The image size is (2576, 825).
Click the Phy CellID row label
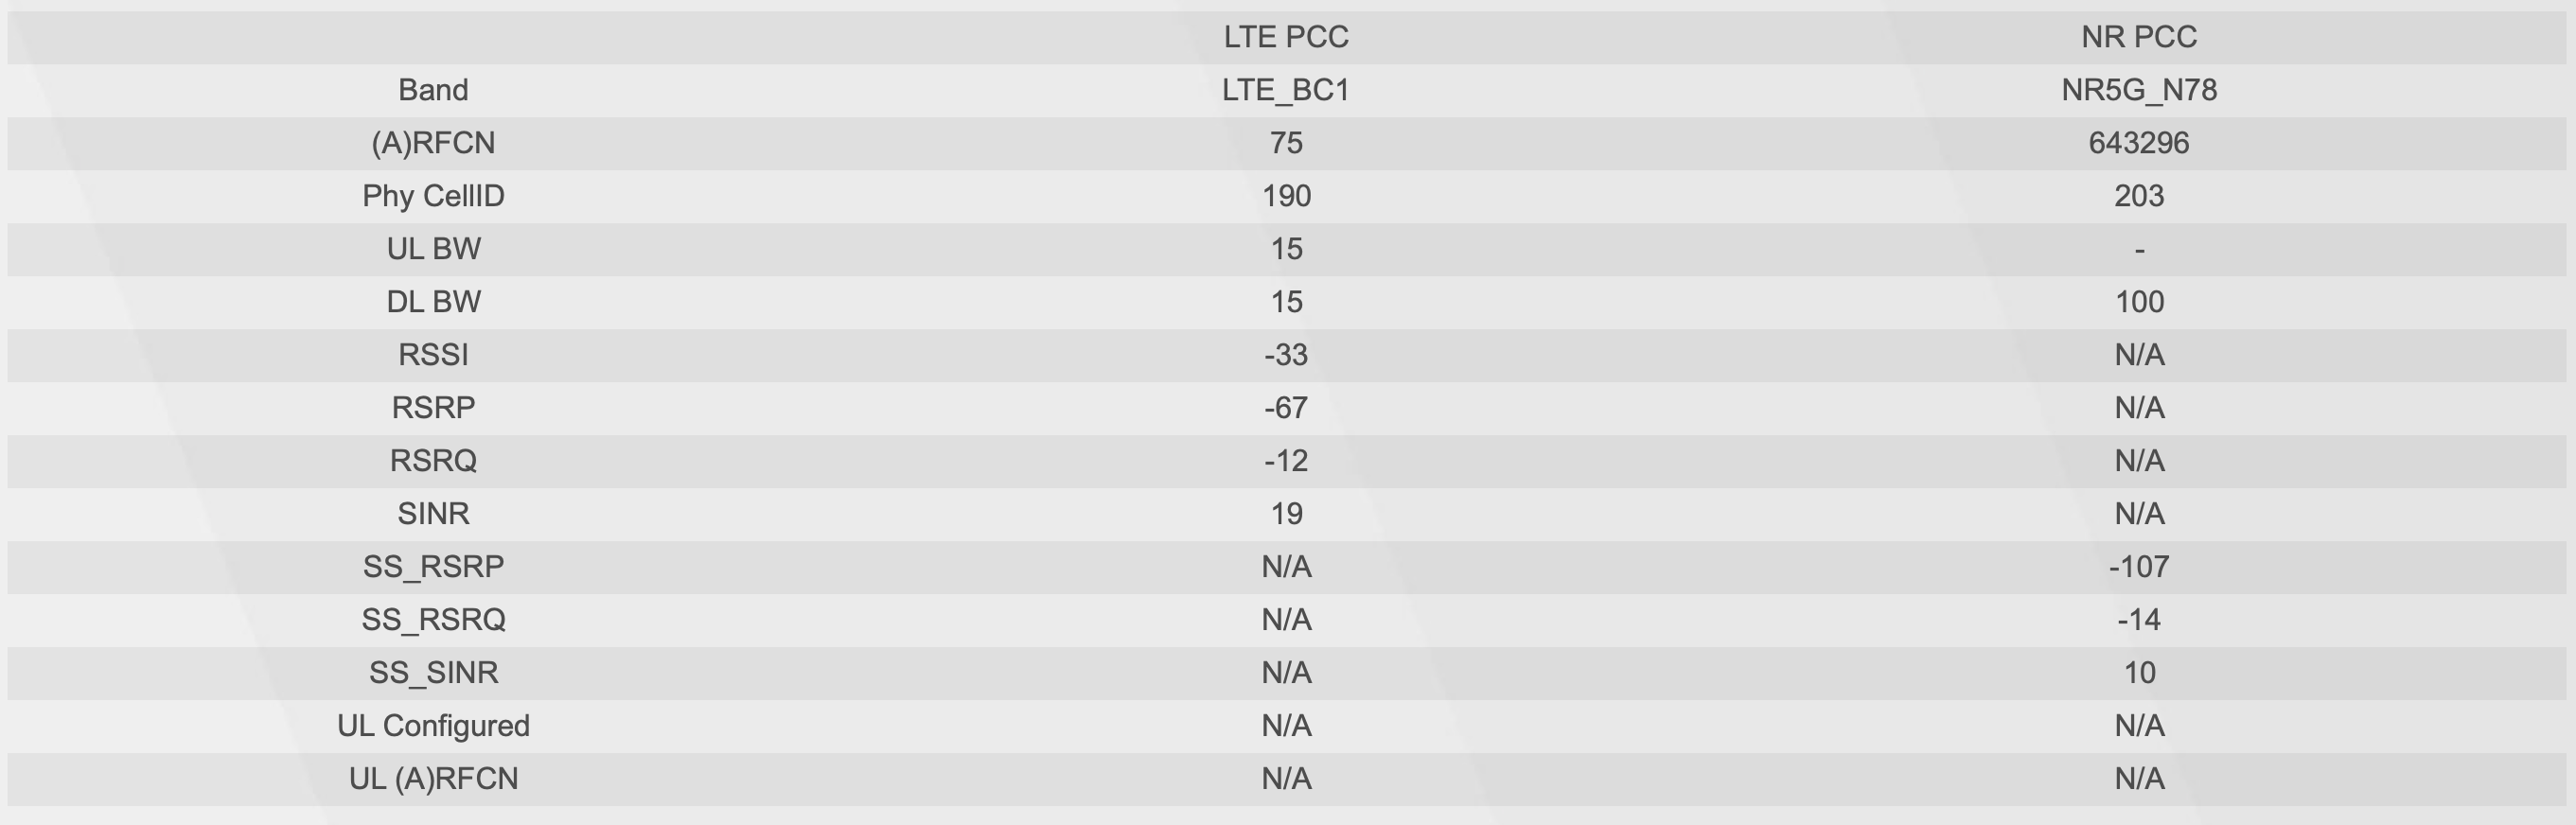click(x=433, y=196)
